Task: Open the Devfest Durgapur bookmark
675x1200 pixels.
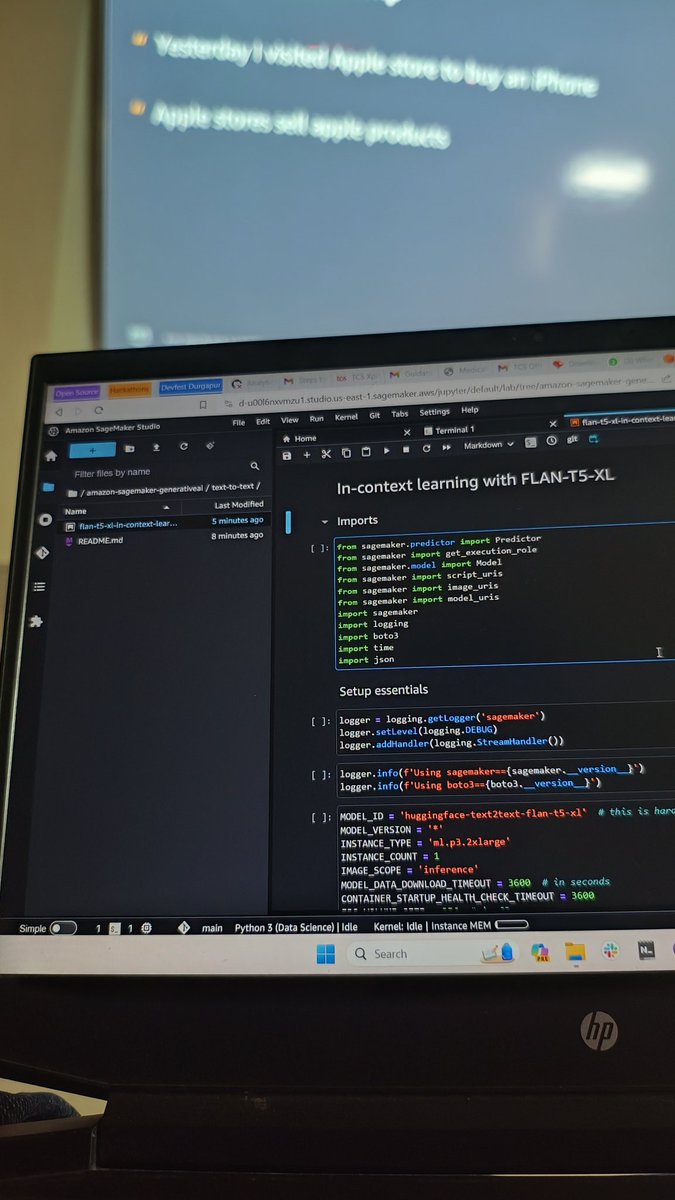Action: tap(190, 387)
